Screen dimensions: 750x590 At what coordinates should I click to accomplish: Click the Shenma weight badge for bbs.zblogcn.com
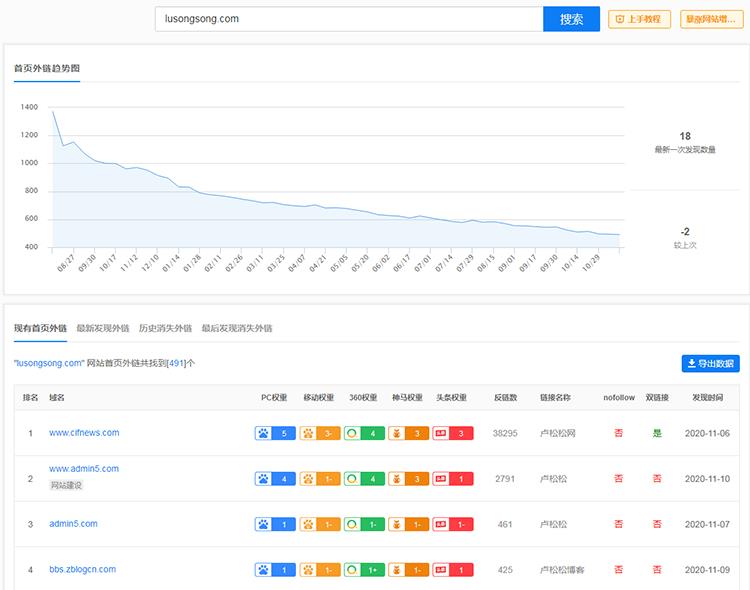[x=408, y=570]
